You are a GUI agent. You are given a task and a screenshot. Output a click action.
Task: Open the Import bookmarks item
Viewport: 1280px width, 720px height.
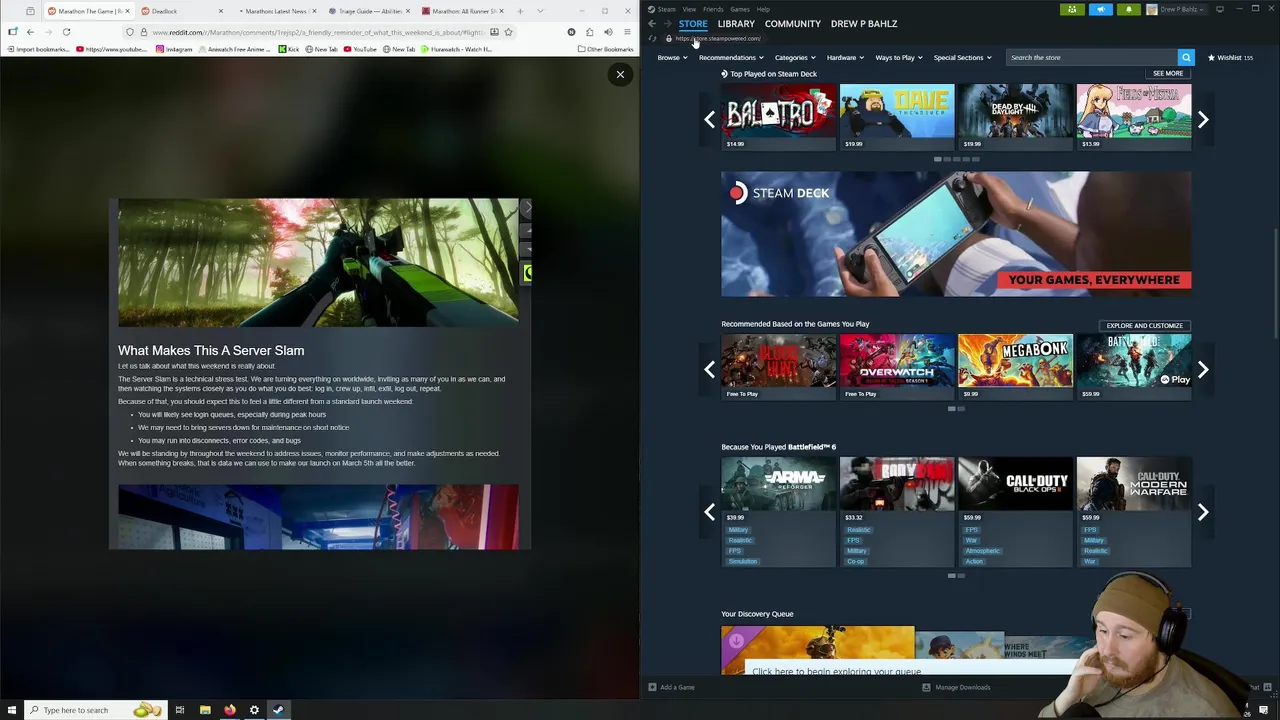tap(39, 49)
